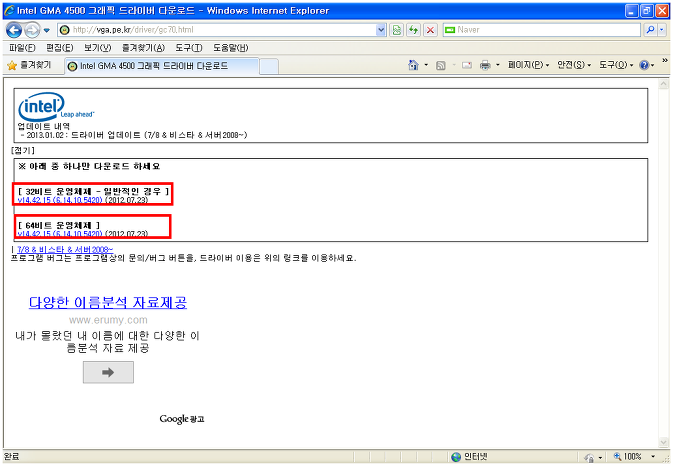Click the Refresh page icon
The width and height of the screenshot is (673, 466).
click(x=413, y=30)
